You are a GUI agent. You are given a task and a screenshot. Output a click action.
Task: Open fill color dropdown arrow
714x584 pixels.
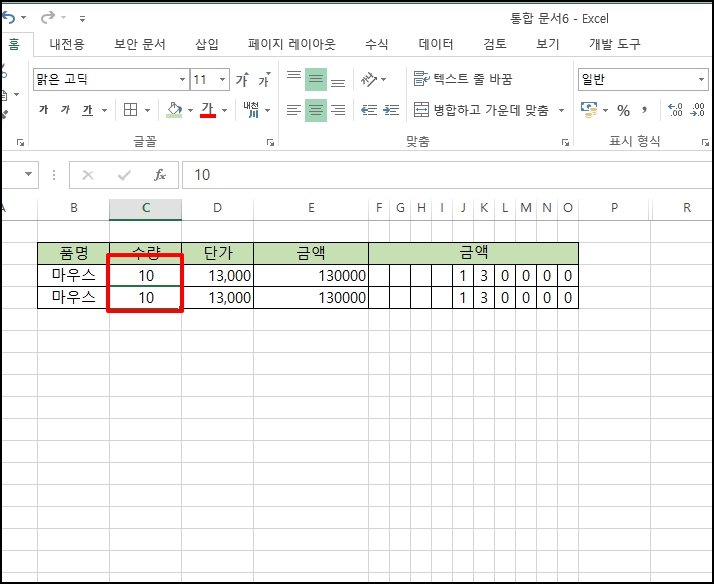190,110
